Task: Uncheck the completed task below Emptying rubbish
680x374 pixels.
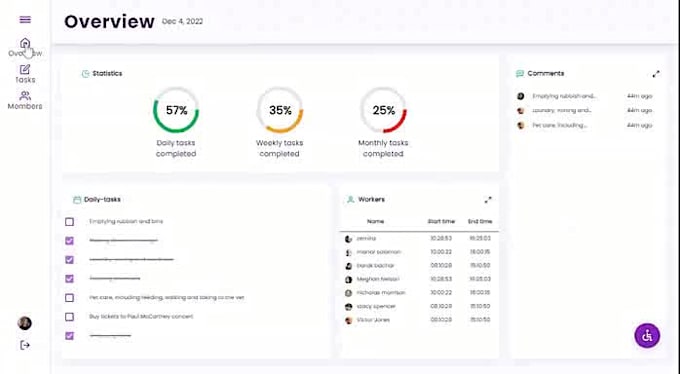Action: coord(69,241)
